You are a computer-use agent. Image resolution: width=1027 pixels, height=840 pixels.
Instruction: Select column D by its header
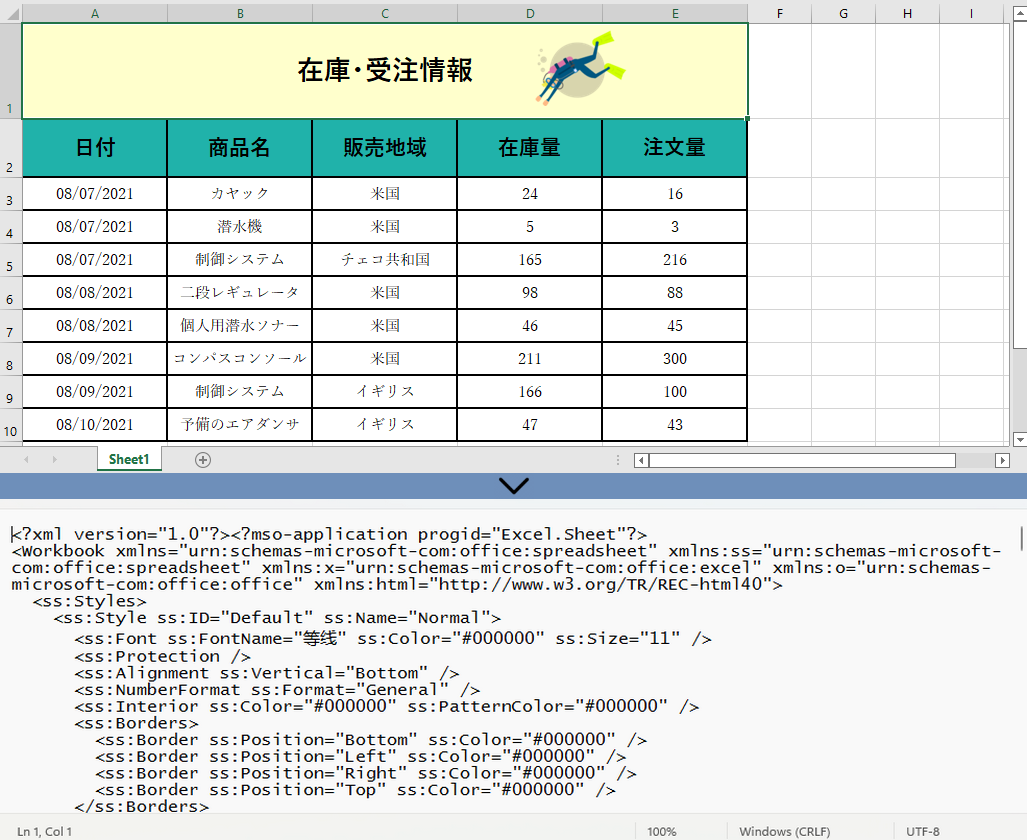pos(529,13)
